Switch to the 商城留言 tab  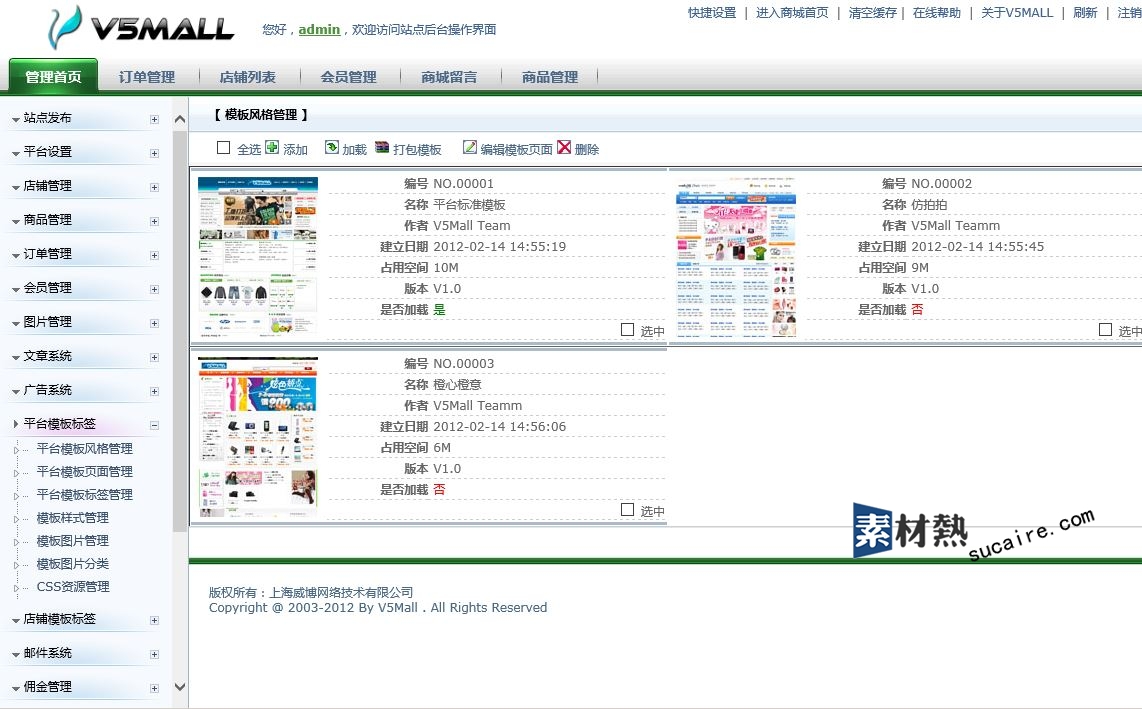(x=449, y=77)
